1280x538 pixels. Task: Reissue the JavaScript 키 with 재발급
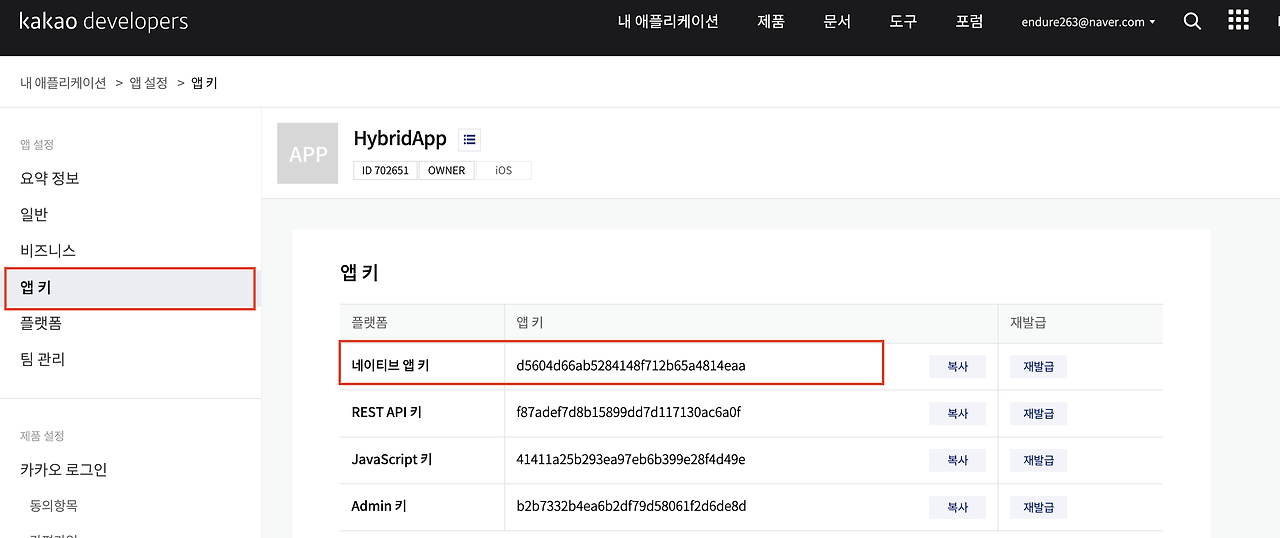coord(1038,460)
